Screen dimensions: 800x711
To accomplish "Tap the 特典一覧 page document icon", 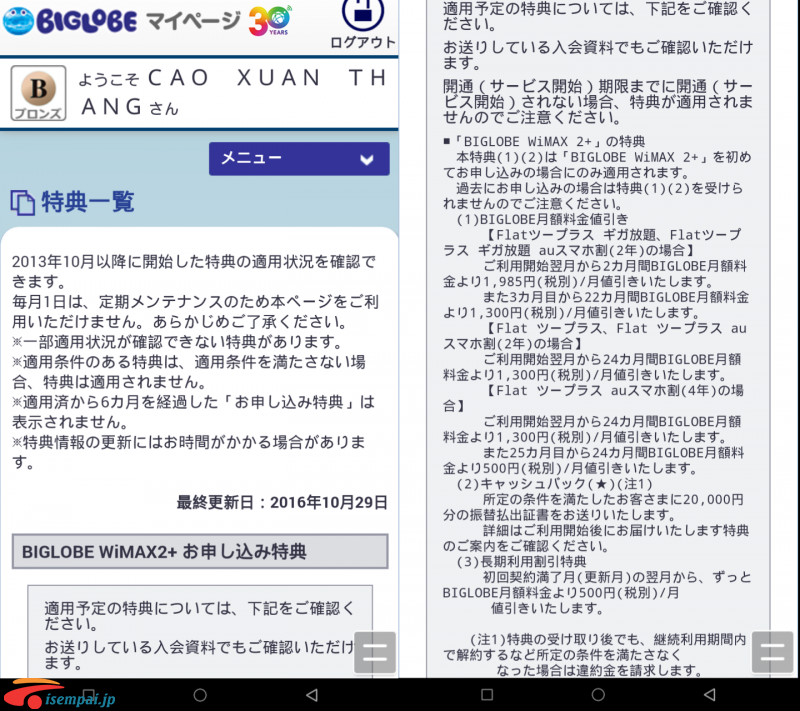I will [22, 202].
